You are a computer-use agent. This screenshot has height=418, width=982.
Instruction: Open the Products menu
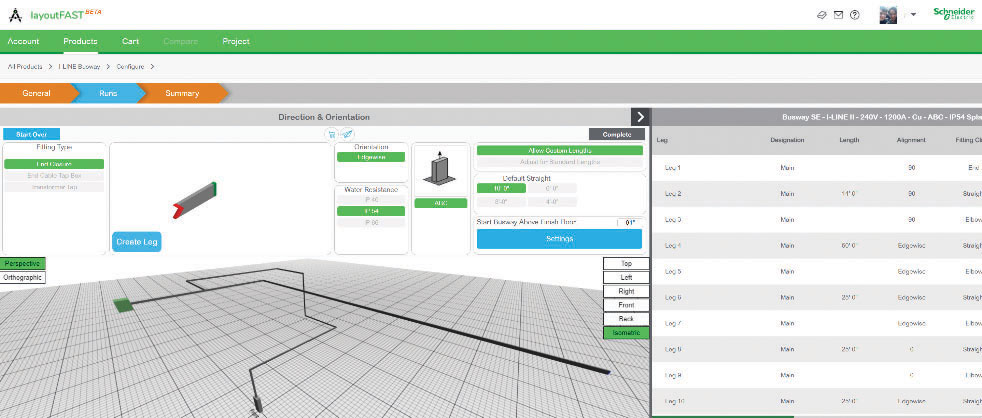80,41
